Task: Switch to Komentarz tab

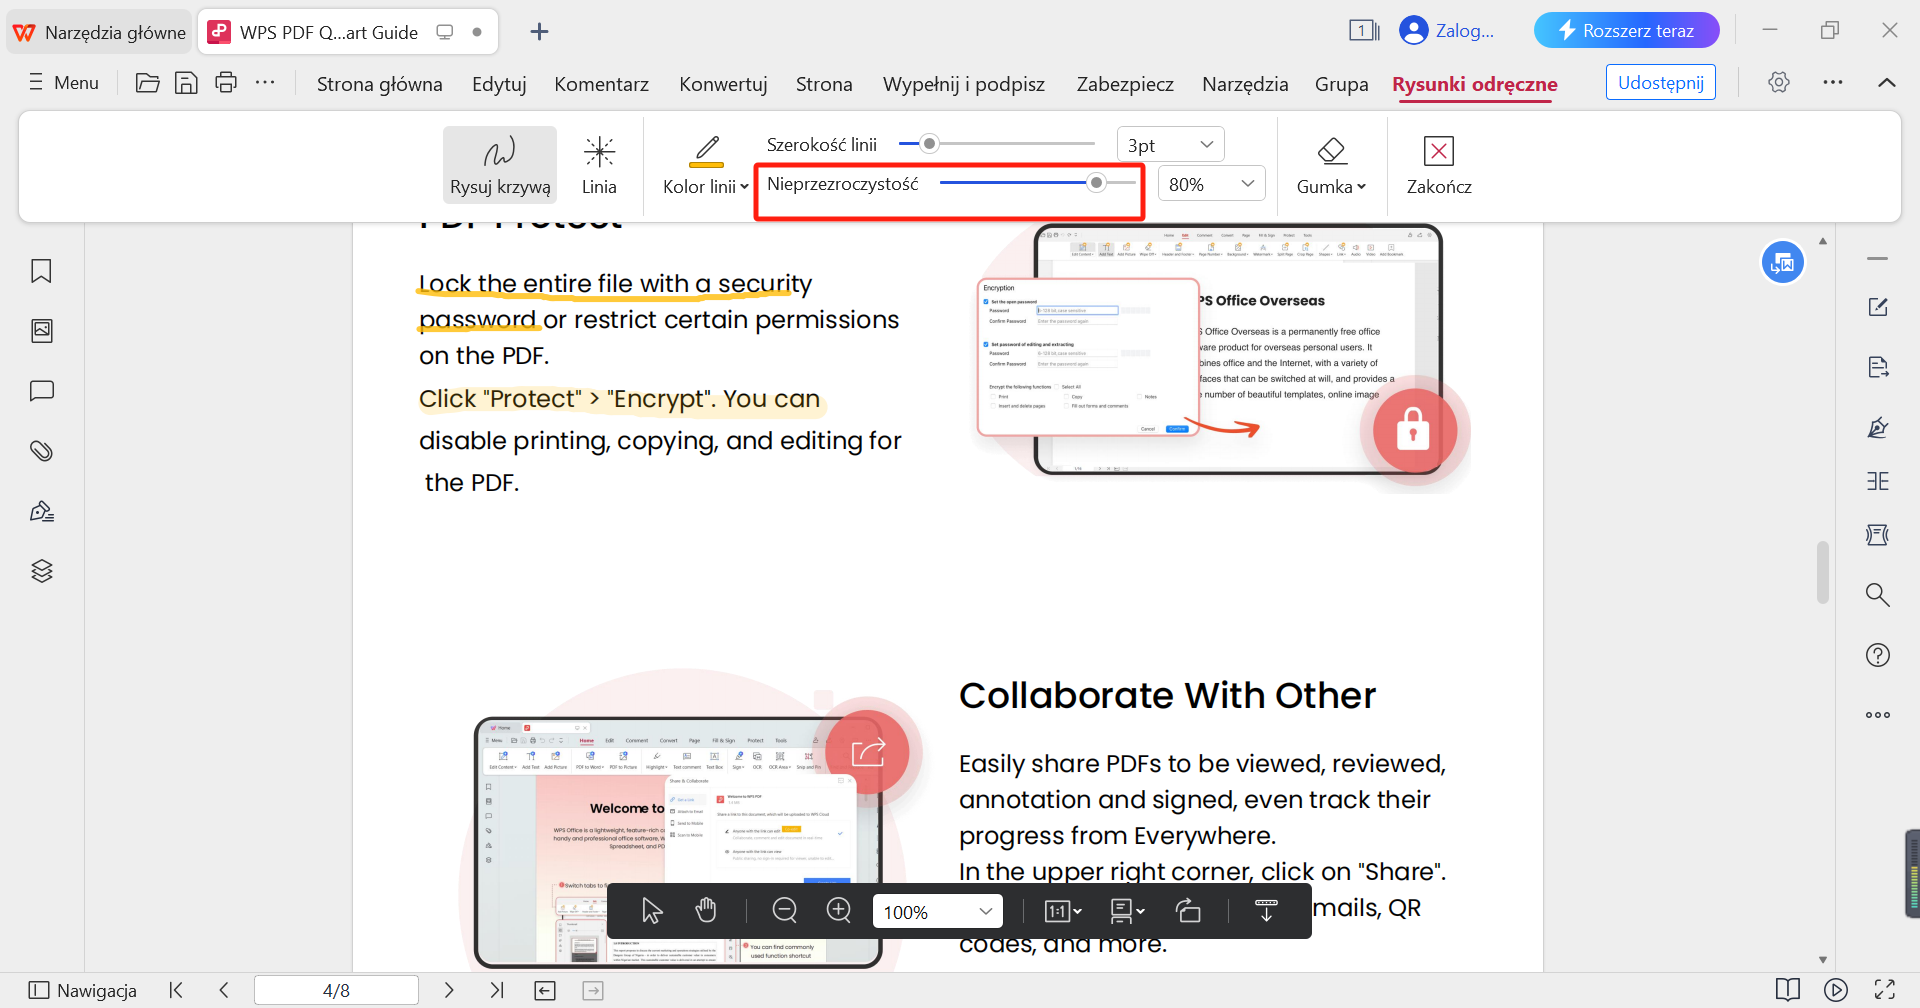Action: coord(602,84)
